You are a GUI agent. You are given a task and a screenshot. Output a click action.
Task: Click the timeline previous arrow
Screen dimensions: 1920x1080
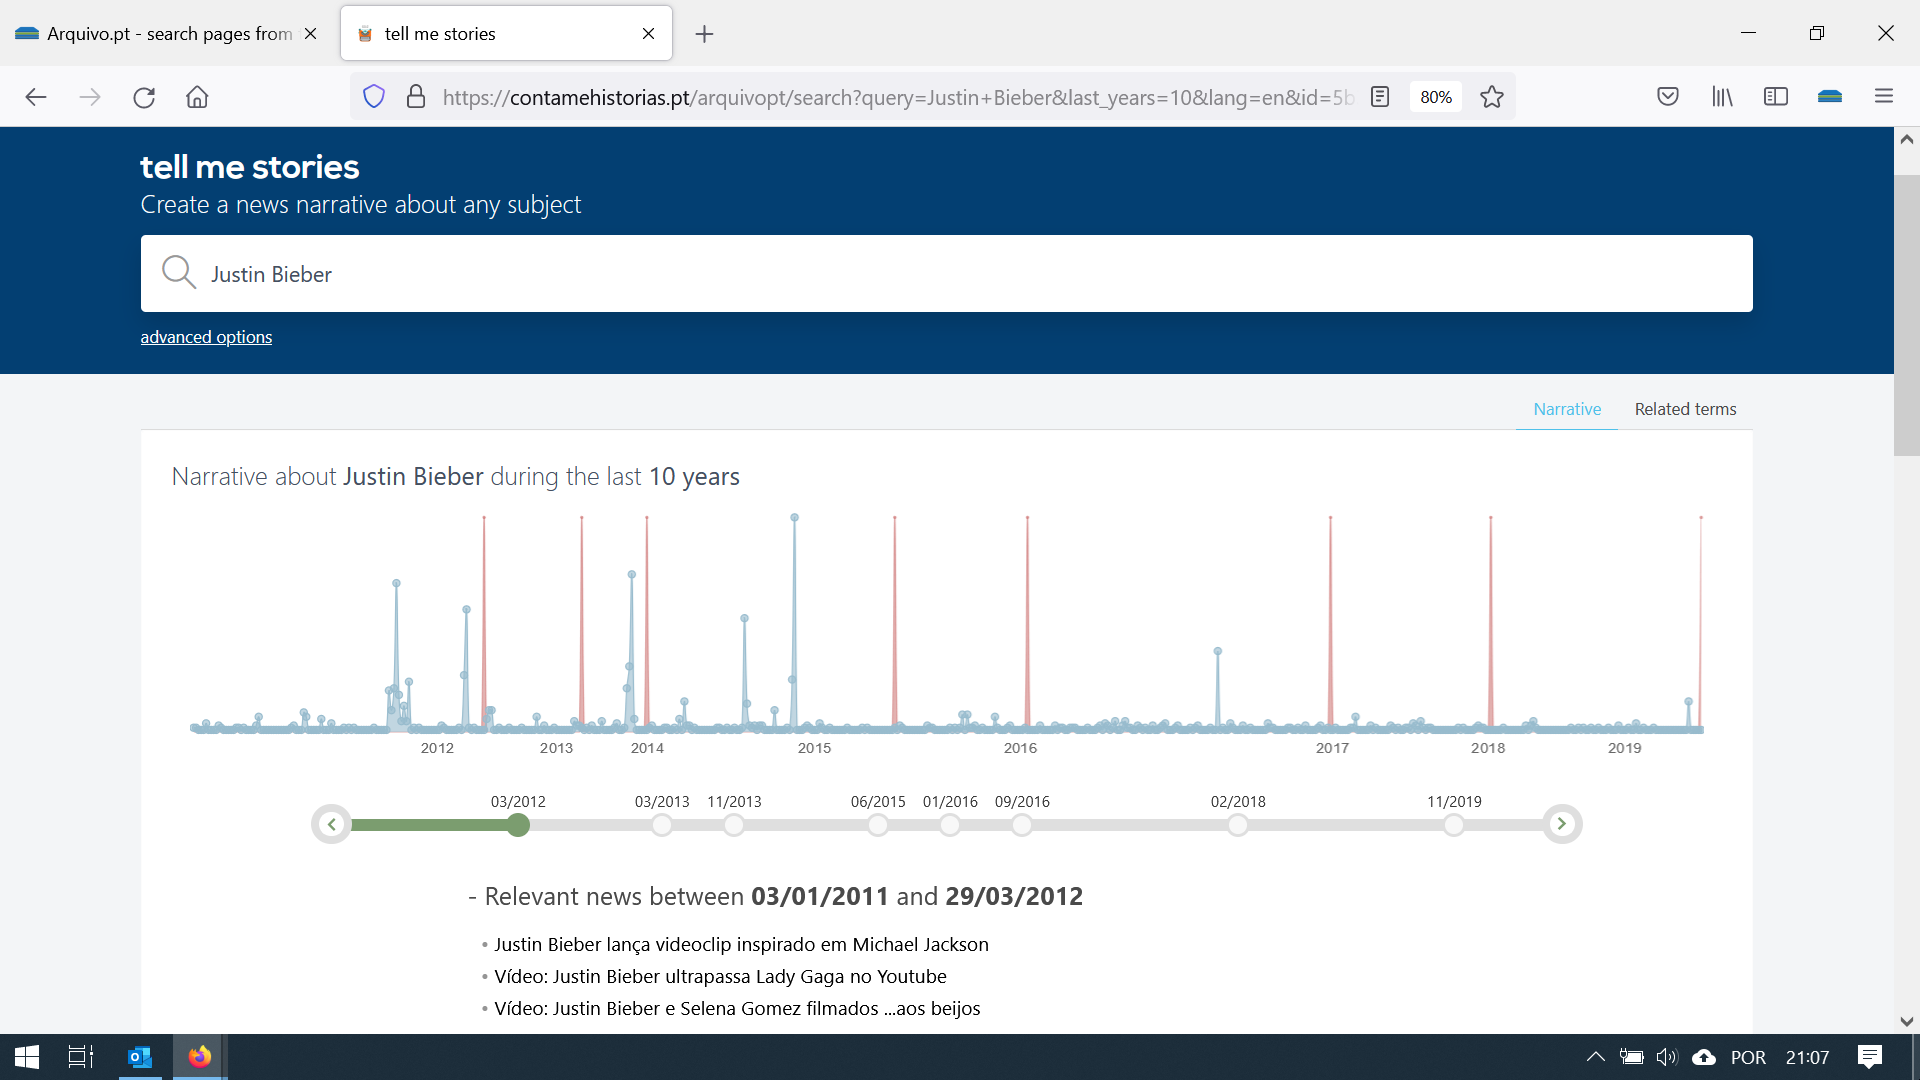(331, 824)
